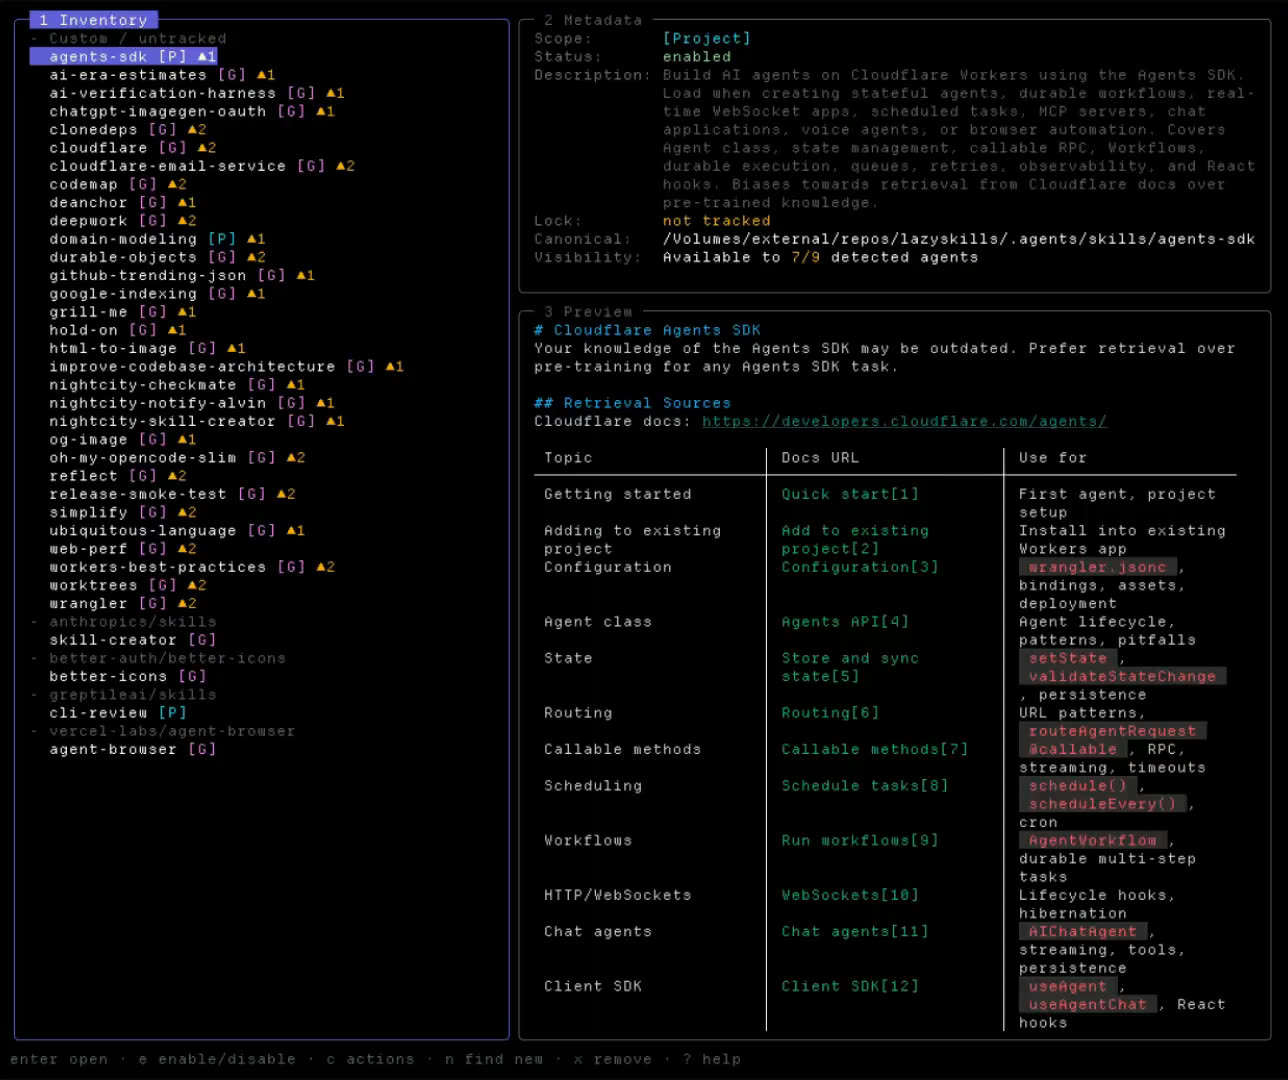1288x1080 pixels.
Task: Select nightcity-checkmate row
Action: (177, 385)
